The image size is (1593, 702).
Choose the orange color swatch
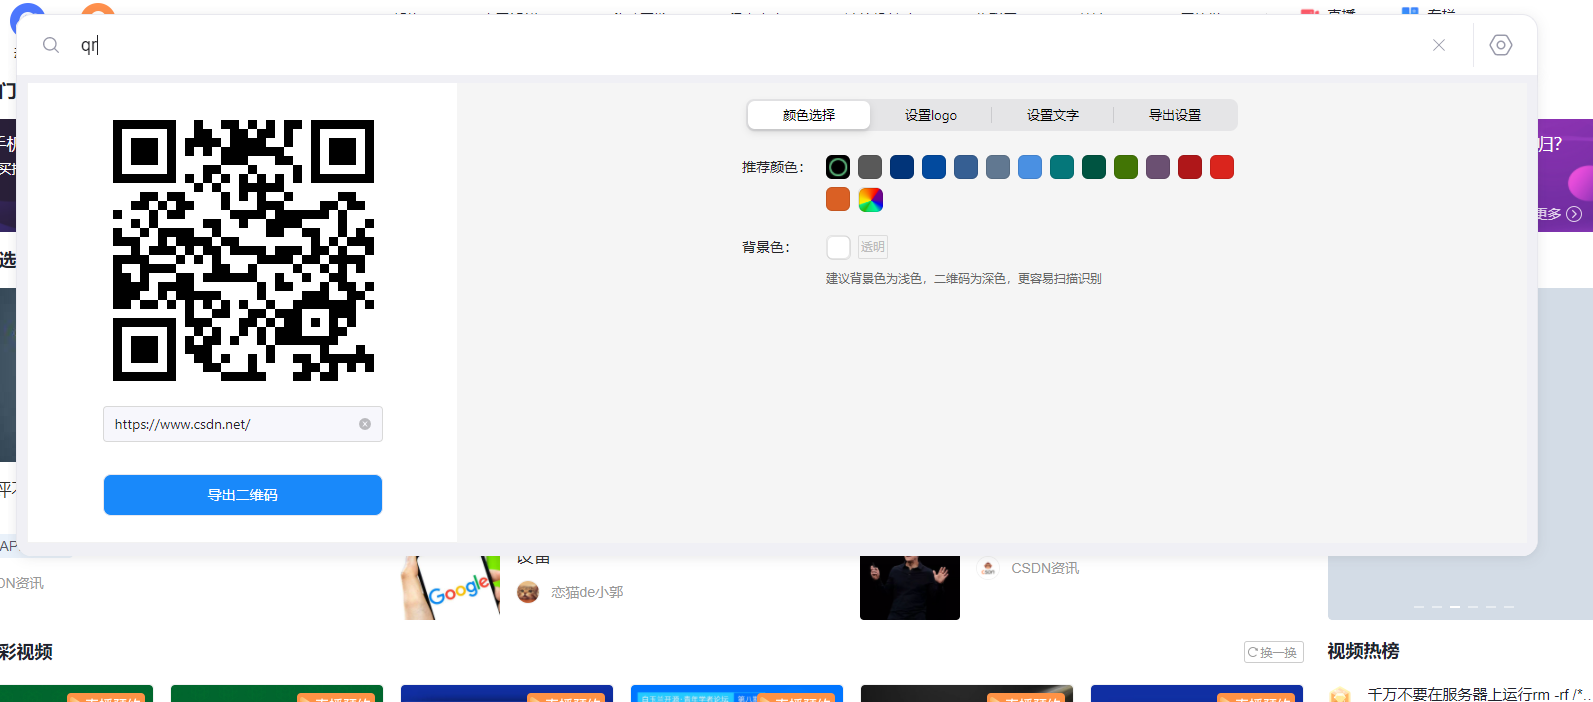pyautogui.click(x=838, y=199)
